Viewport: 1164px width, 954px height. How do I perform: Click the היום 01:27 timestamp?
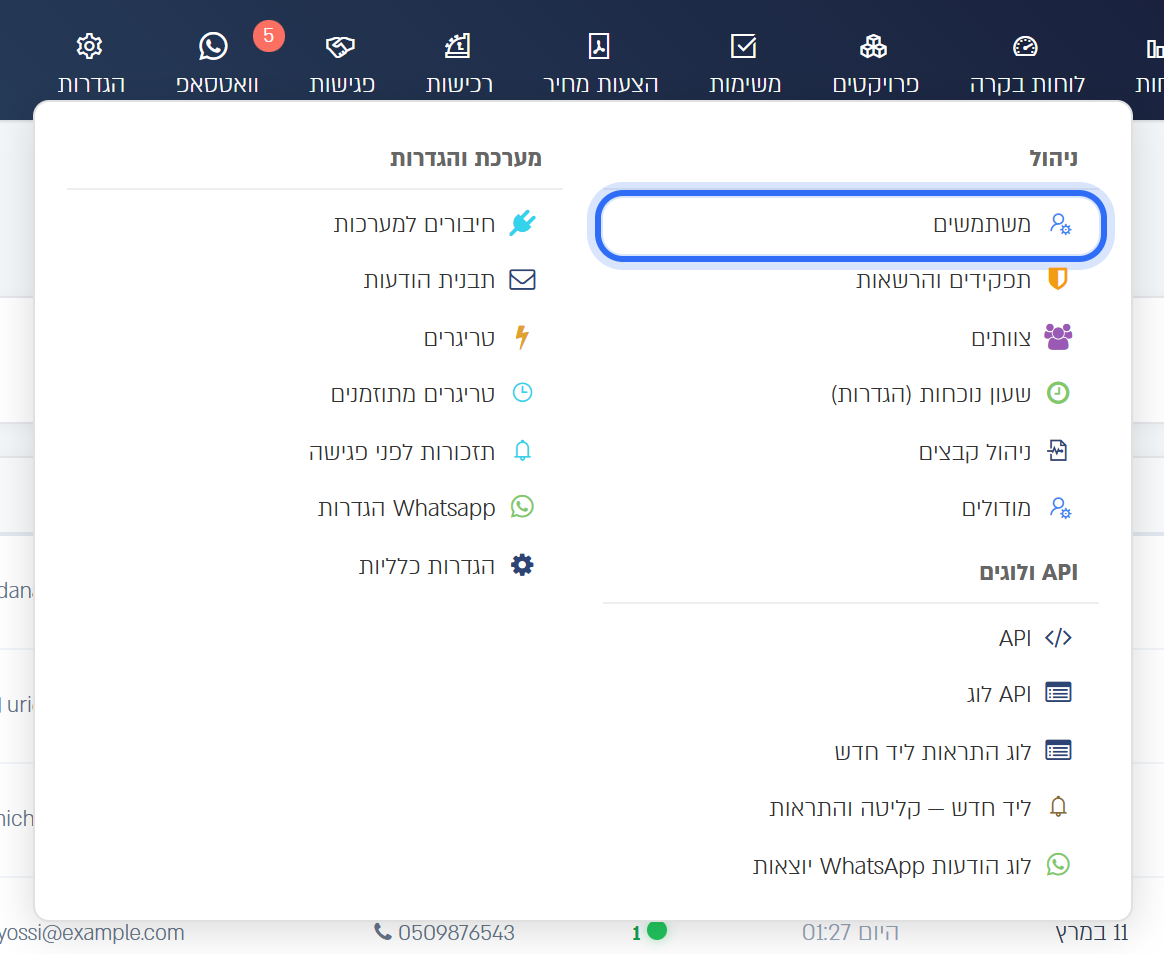pos(850,932)
